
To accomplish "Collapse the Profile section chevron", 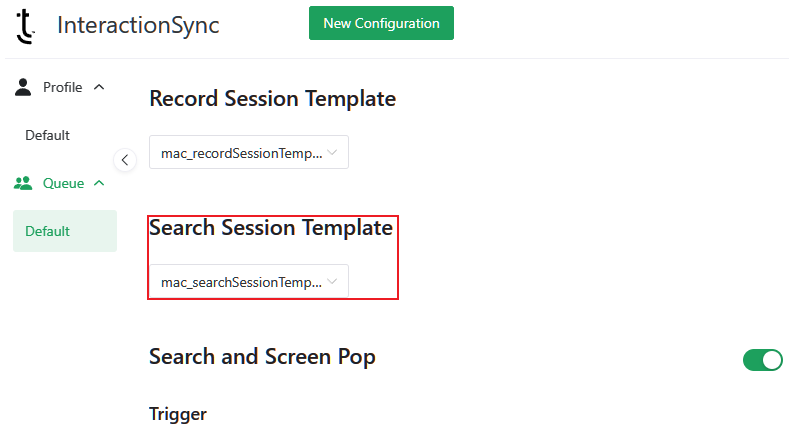I will 98,87.
